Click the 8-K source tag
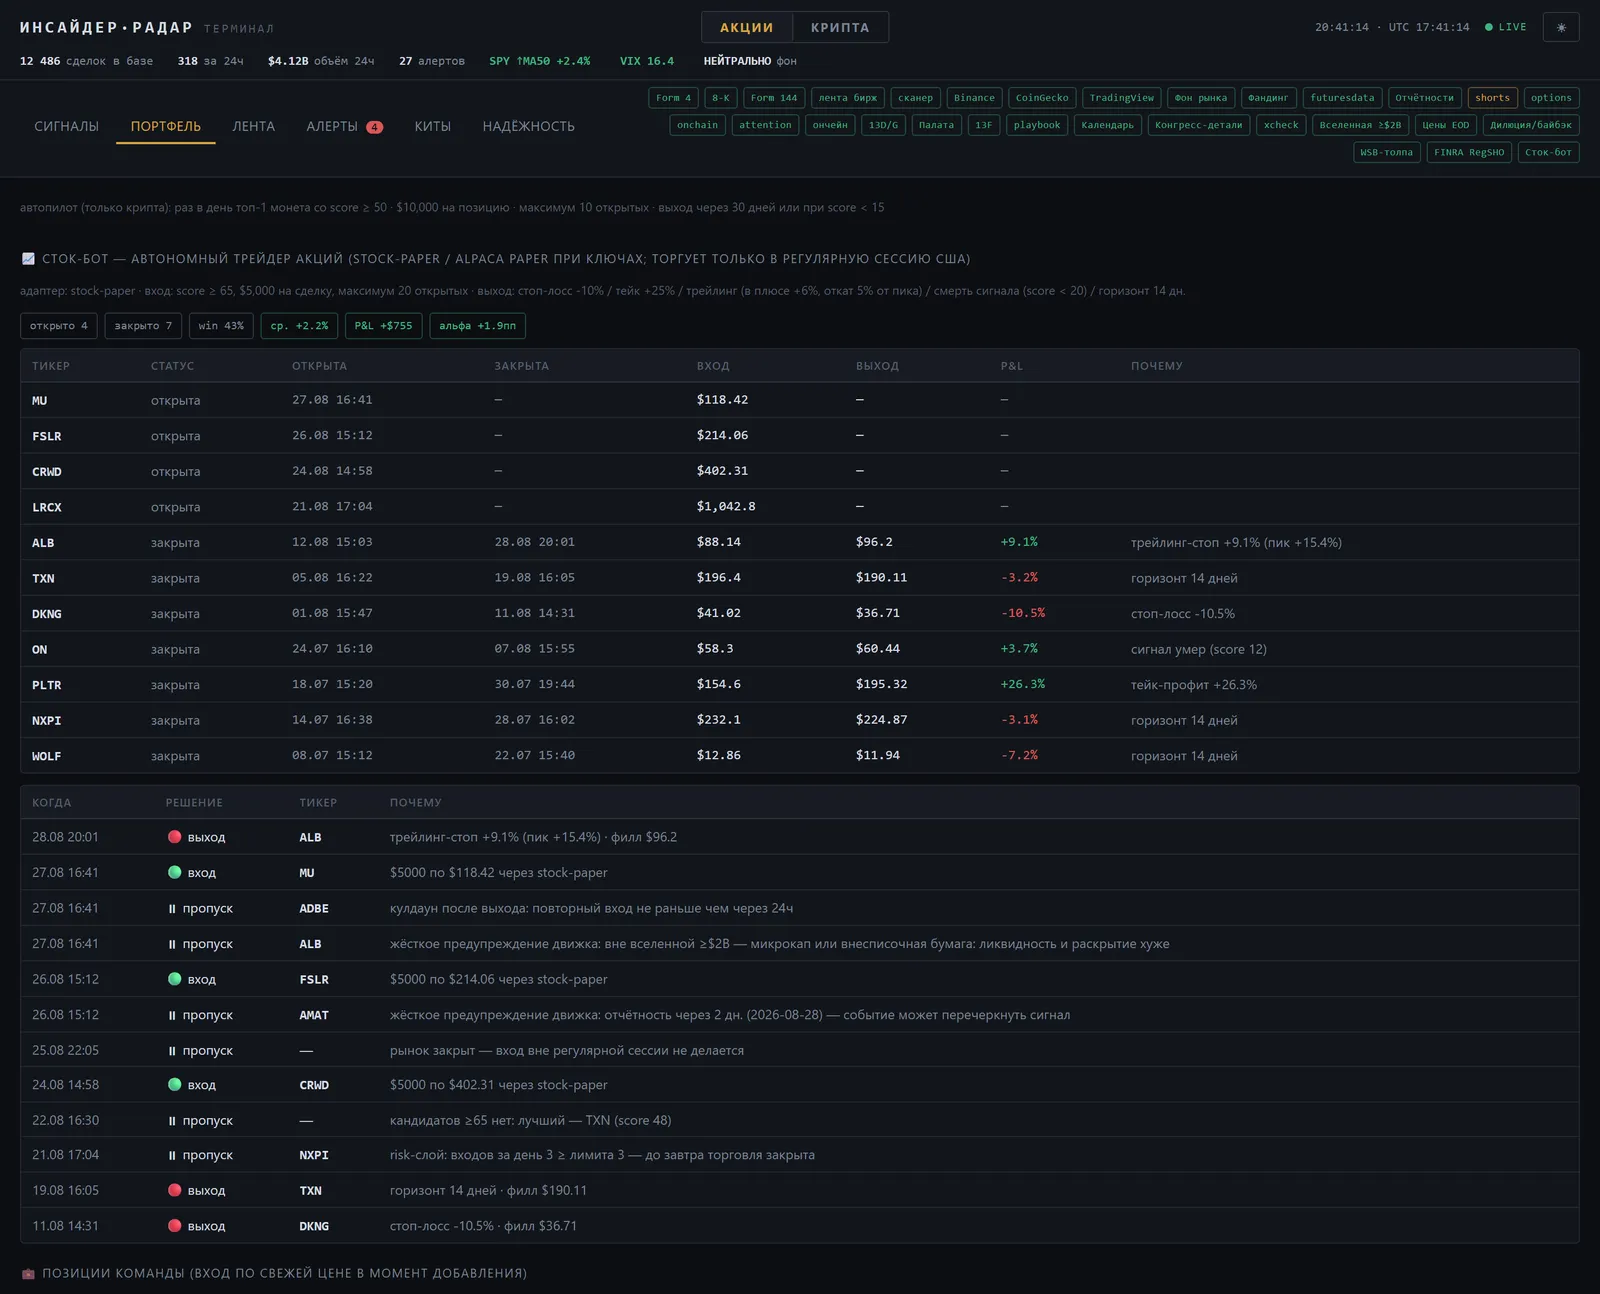The height and width of the screenshot is (1294, 1600). point(721,98)
